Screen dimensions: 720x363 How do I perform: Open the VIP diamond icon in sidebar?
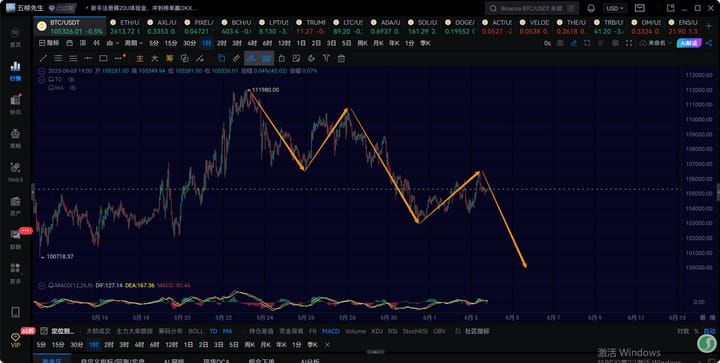(15, 339)
